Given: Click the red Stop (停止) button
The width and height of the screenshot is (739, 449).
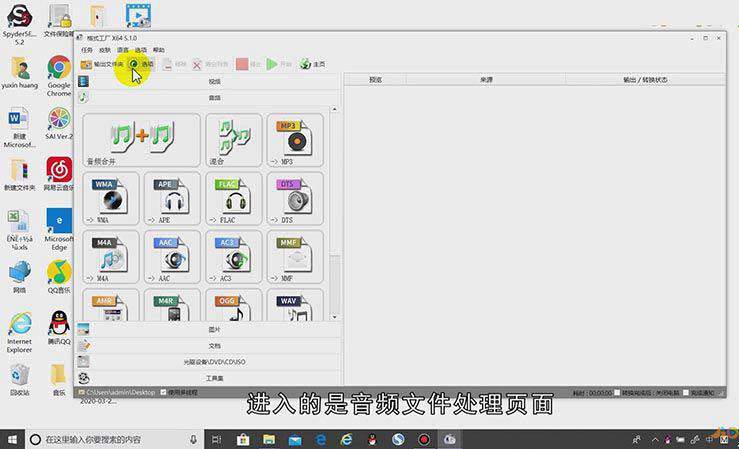Looking at the screenshot, I should [x=248, y=64].
